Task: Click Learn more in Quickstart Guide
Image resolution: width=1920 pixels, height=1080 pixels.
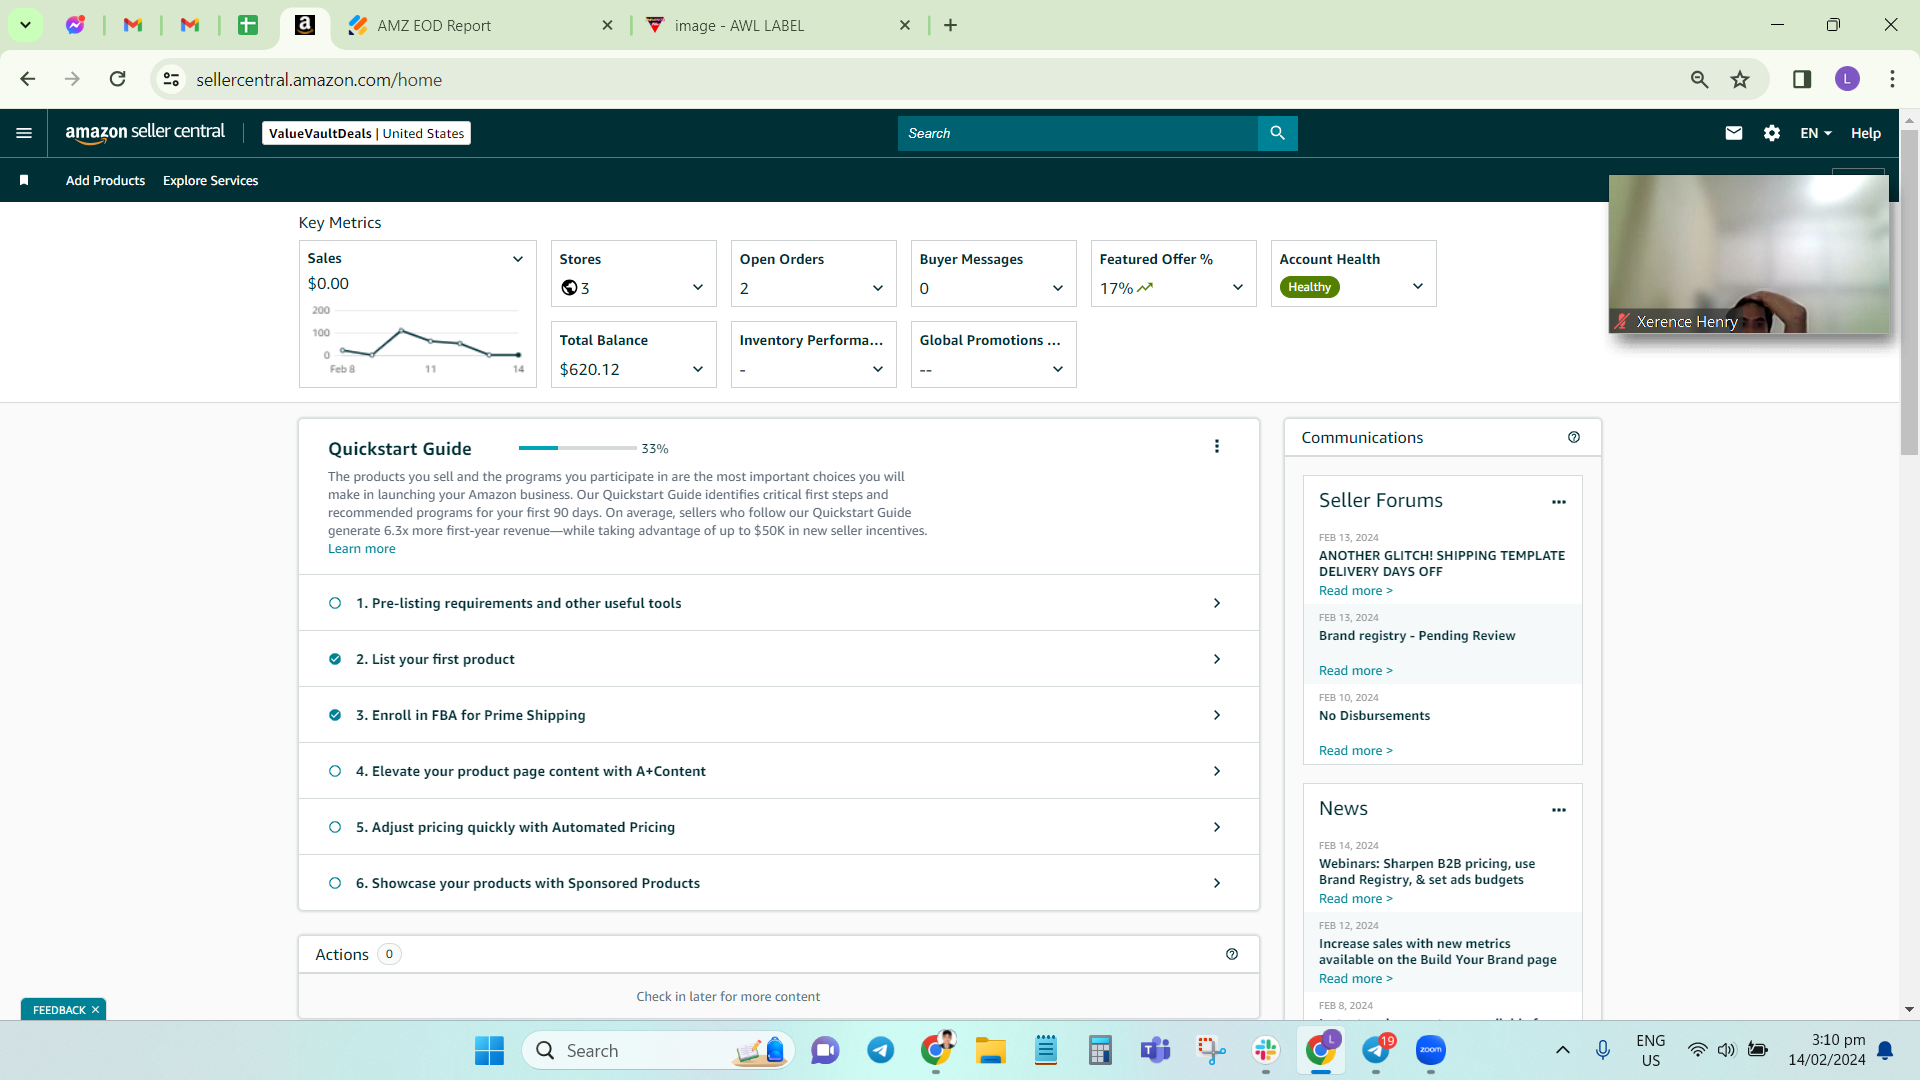Action: [x=362, y=549]
